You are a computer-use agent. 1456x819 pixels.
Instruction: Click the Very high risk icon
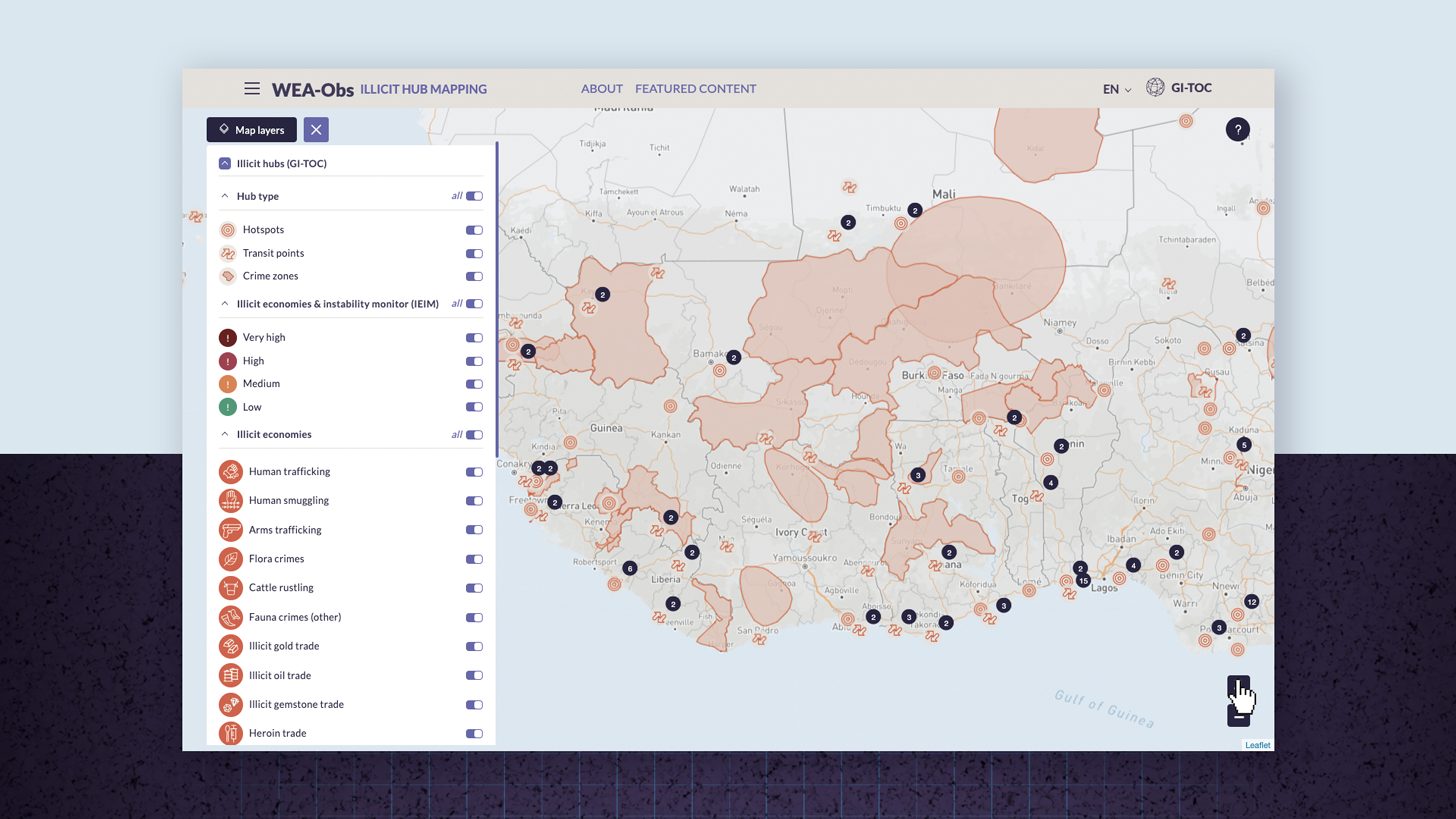click(228, 338)
